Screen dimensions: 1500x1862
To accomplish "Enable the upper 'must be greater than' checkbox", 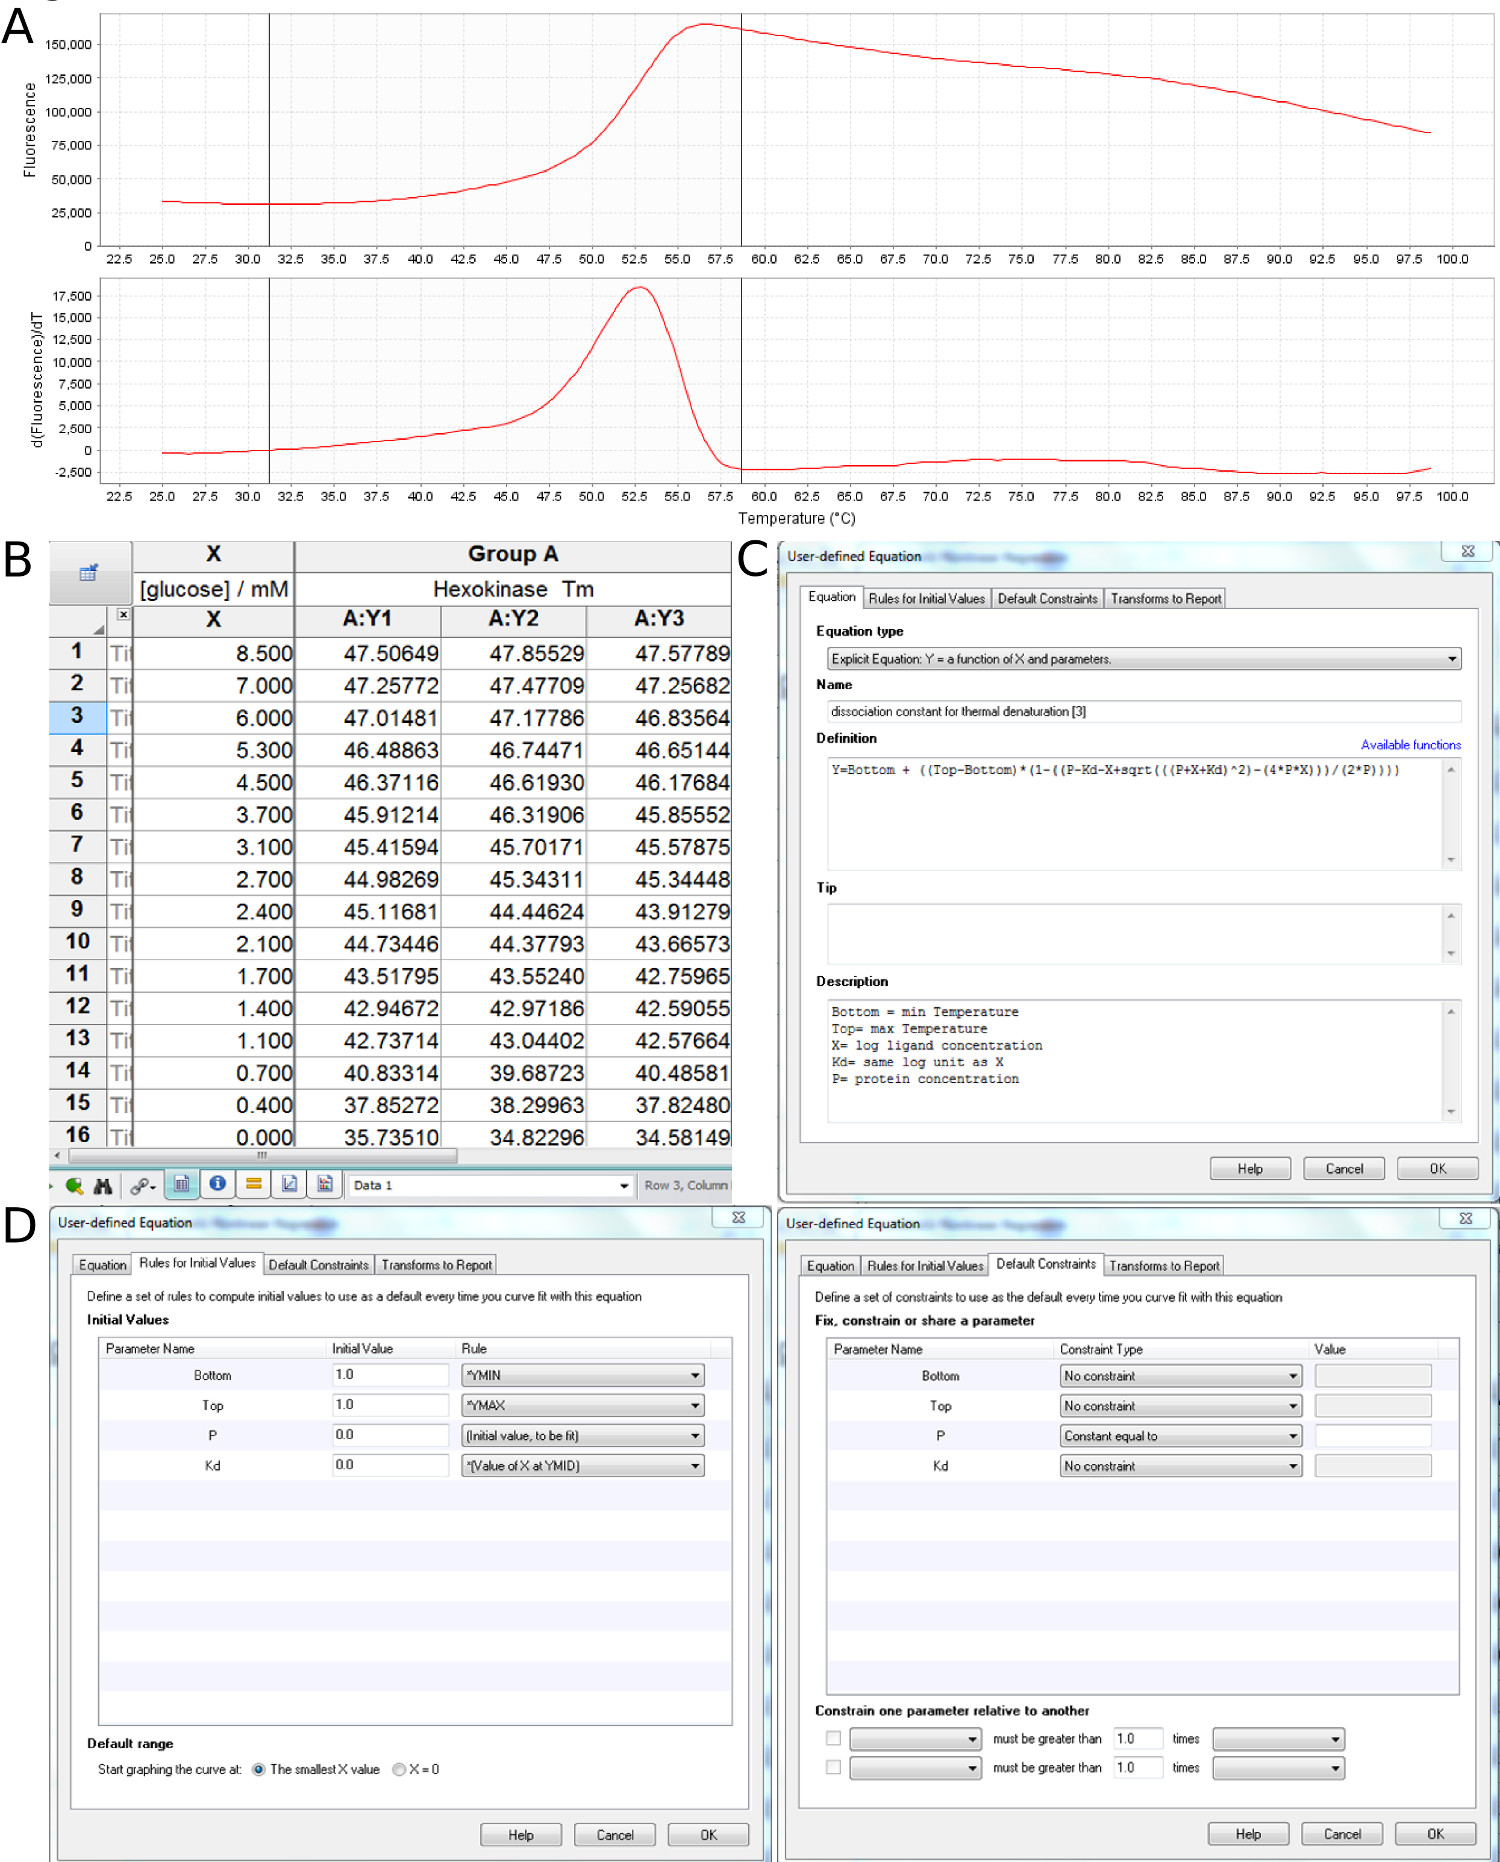I will click(833, 1738).
